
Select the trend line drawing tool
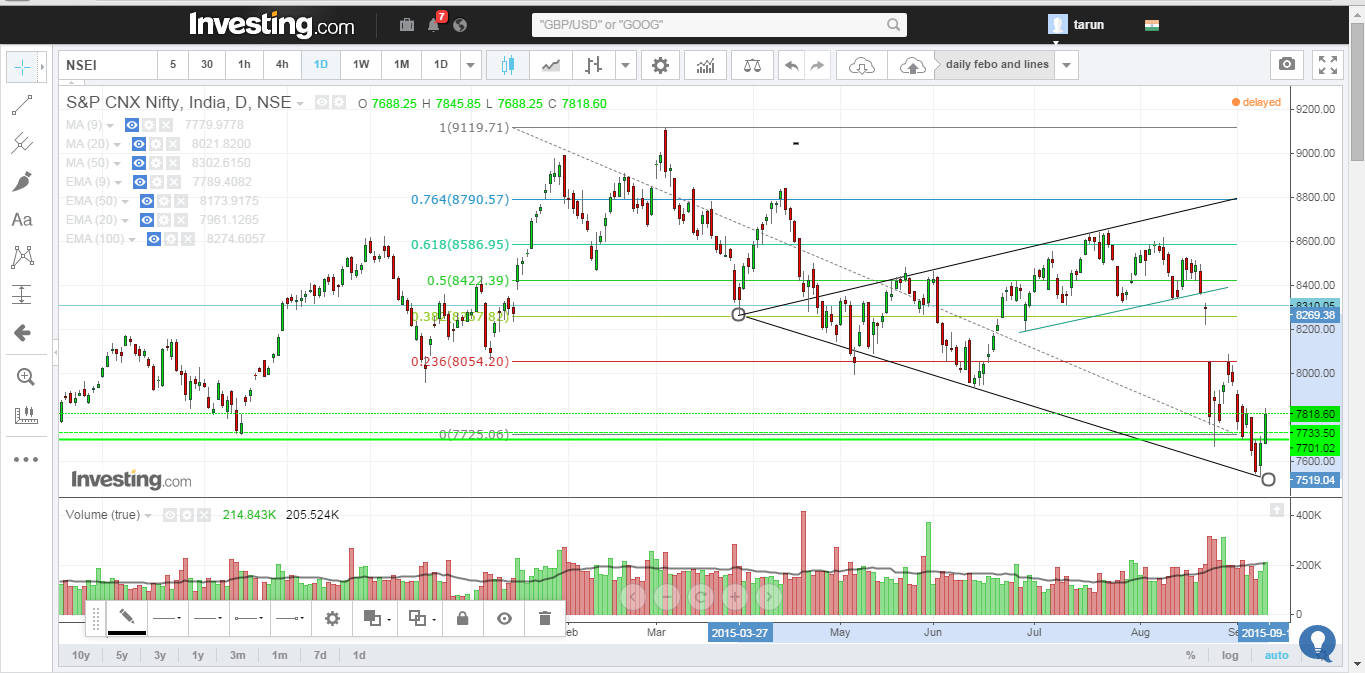coord(22,104)
